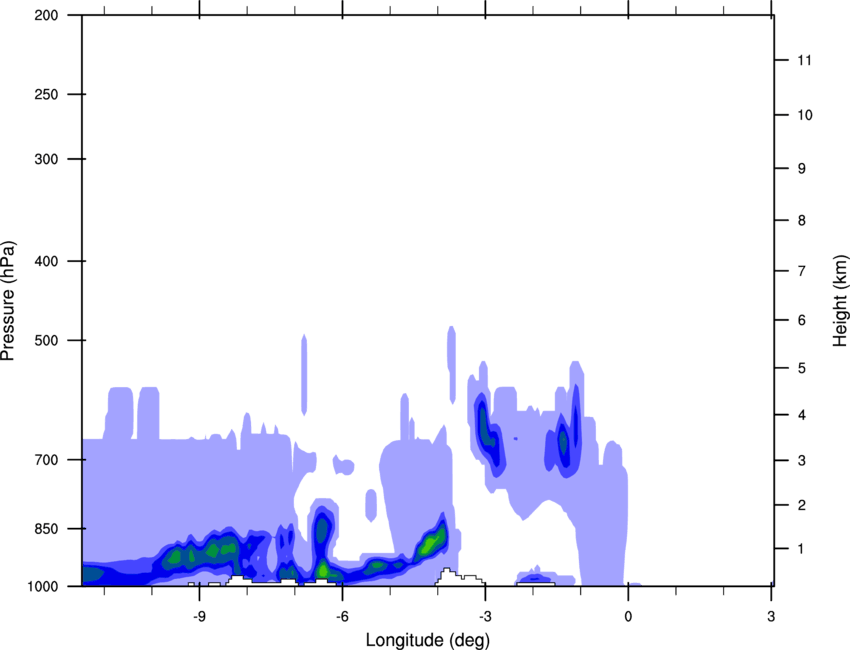
Task: Click the 8 km height label
Action: pyautogui.click(x=802, y=220)
